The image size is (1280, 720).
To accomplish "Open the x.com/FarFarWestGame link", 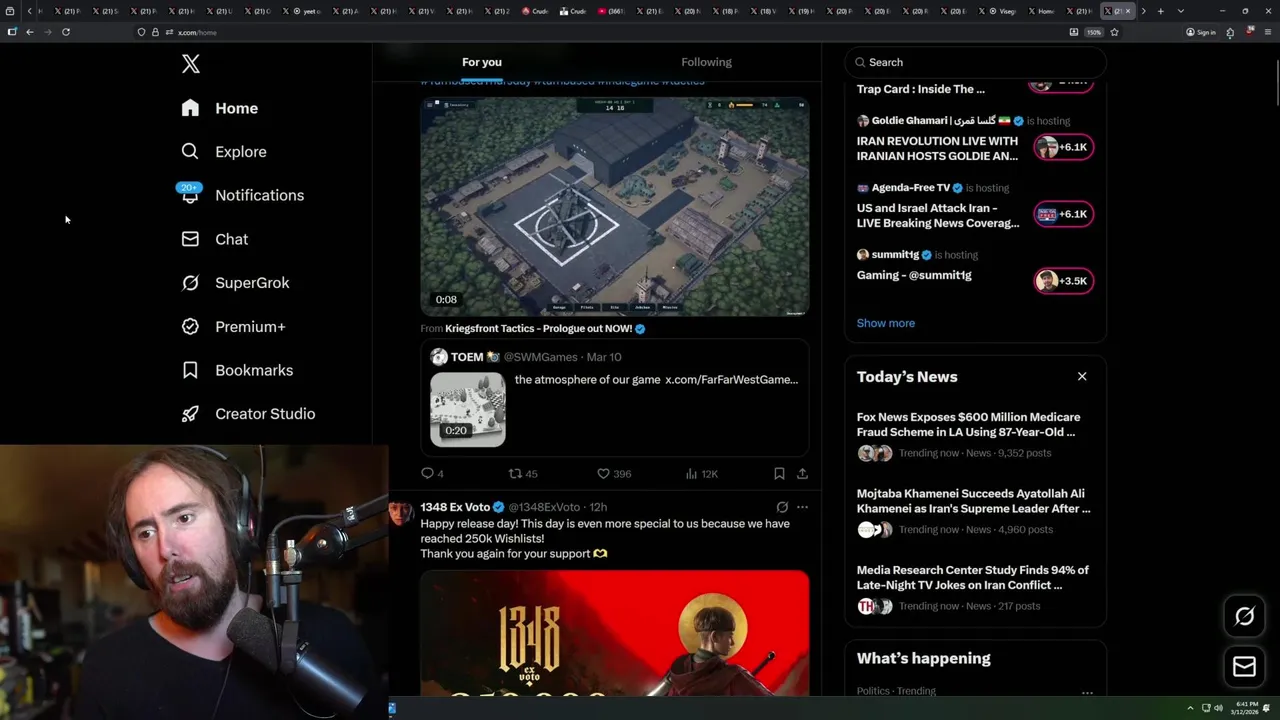I will (x=731, y=380).
